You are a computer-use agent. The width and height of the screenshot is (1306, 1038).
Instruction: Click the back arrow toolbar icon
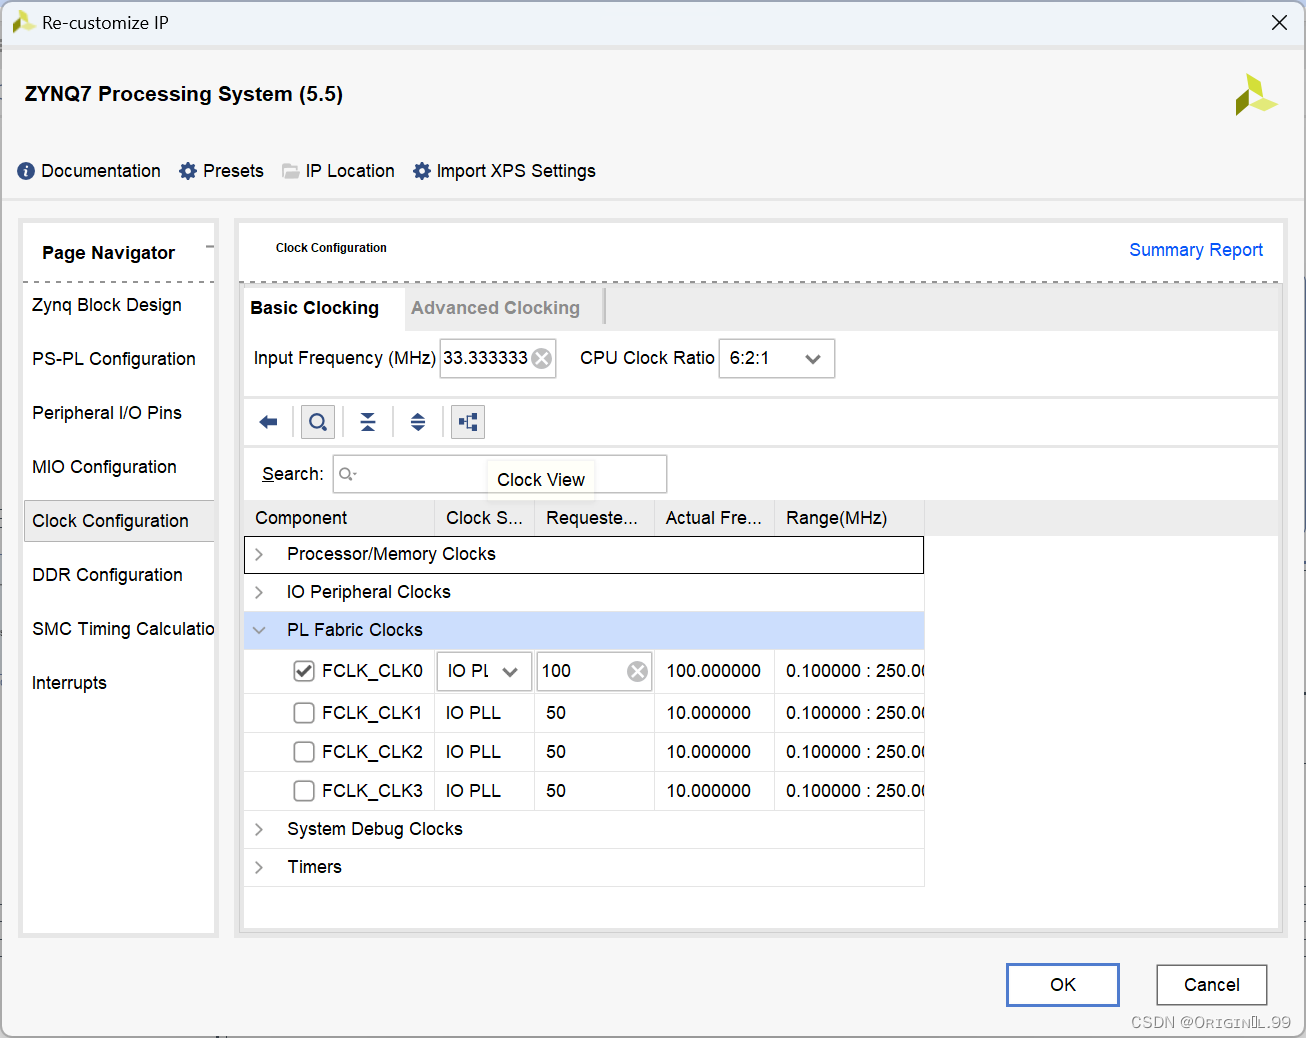click(268, 422)
